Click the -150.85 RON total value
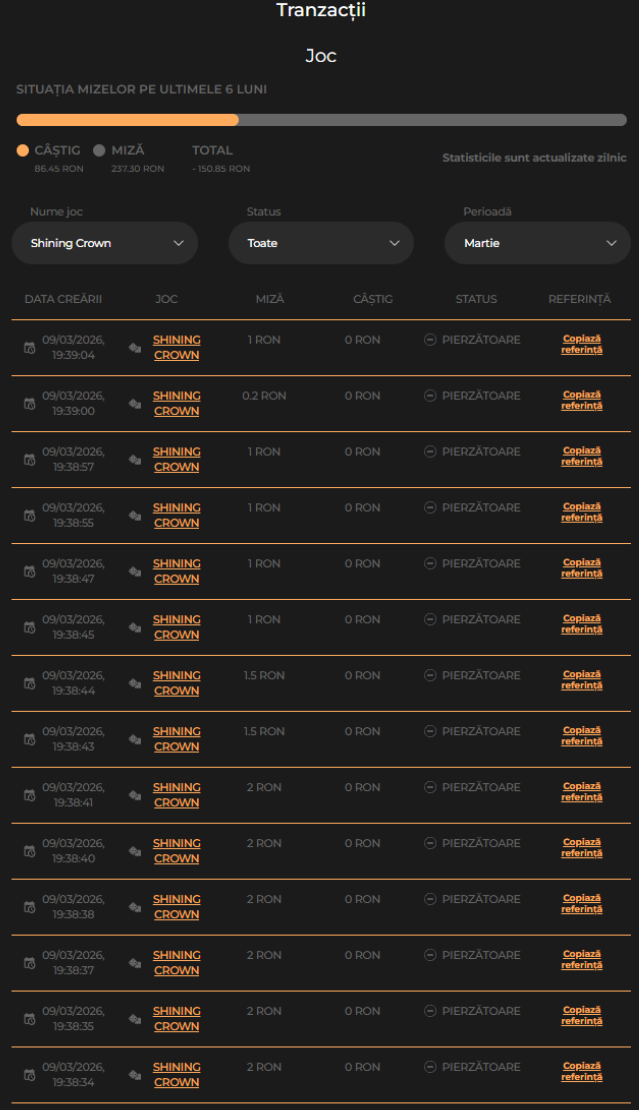 point(221,169)
